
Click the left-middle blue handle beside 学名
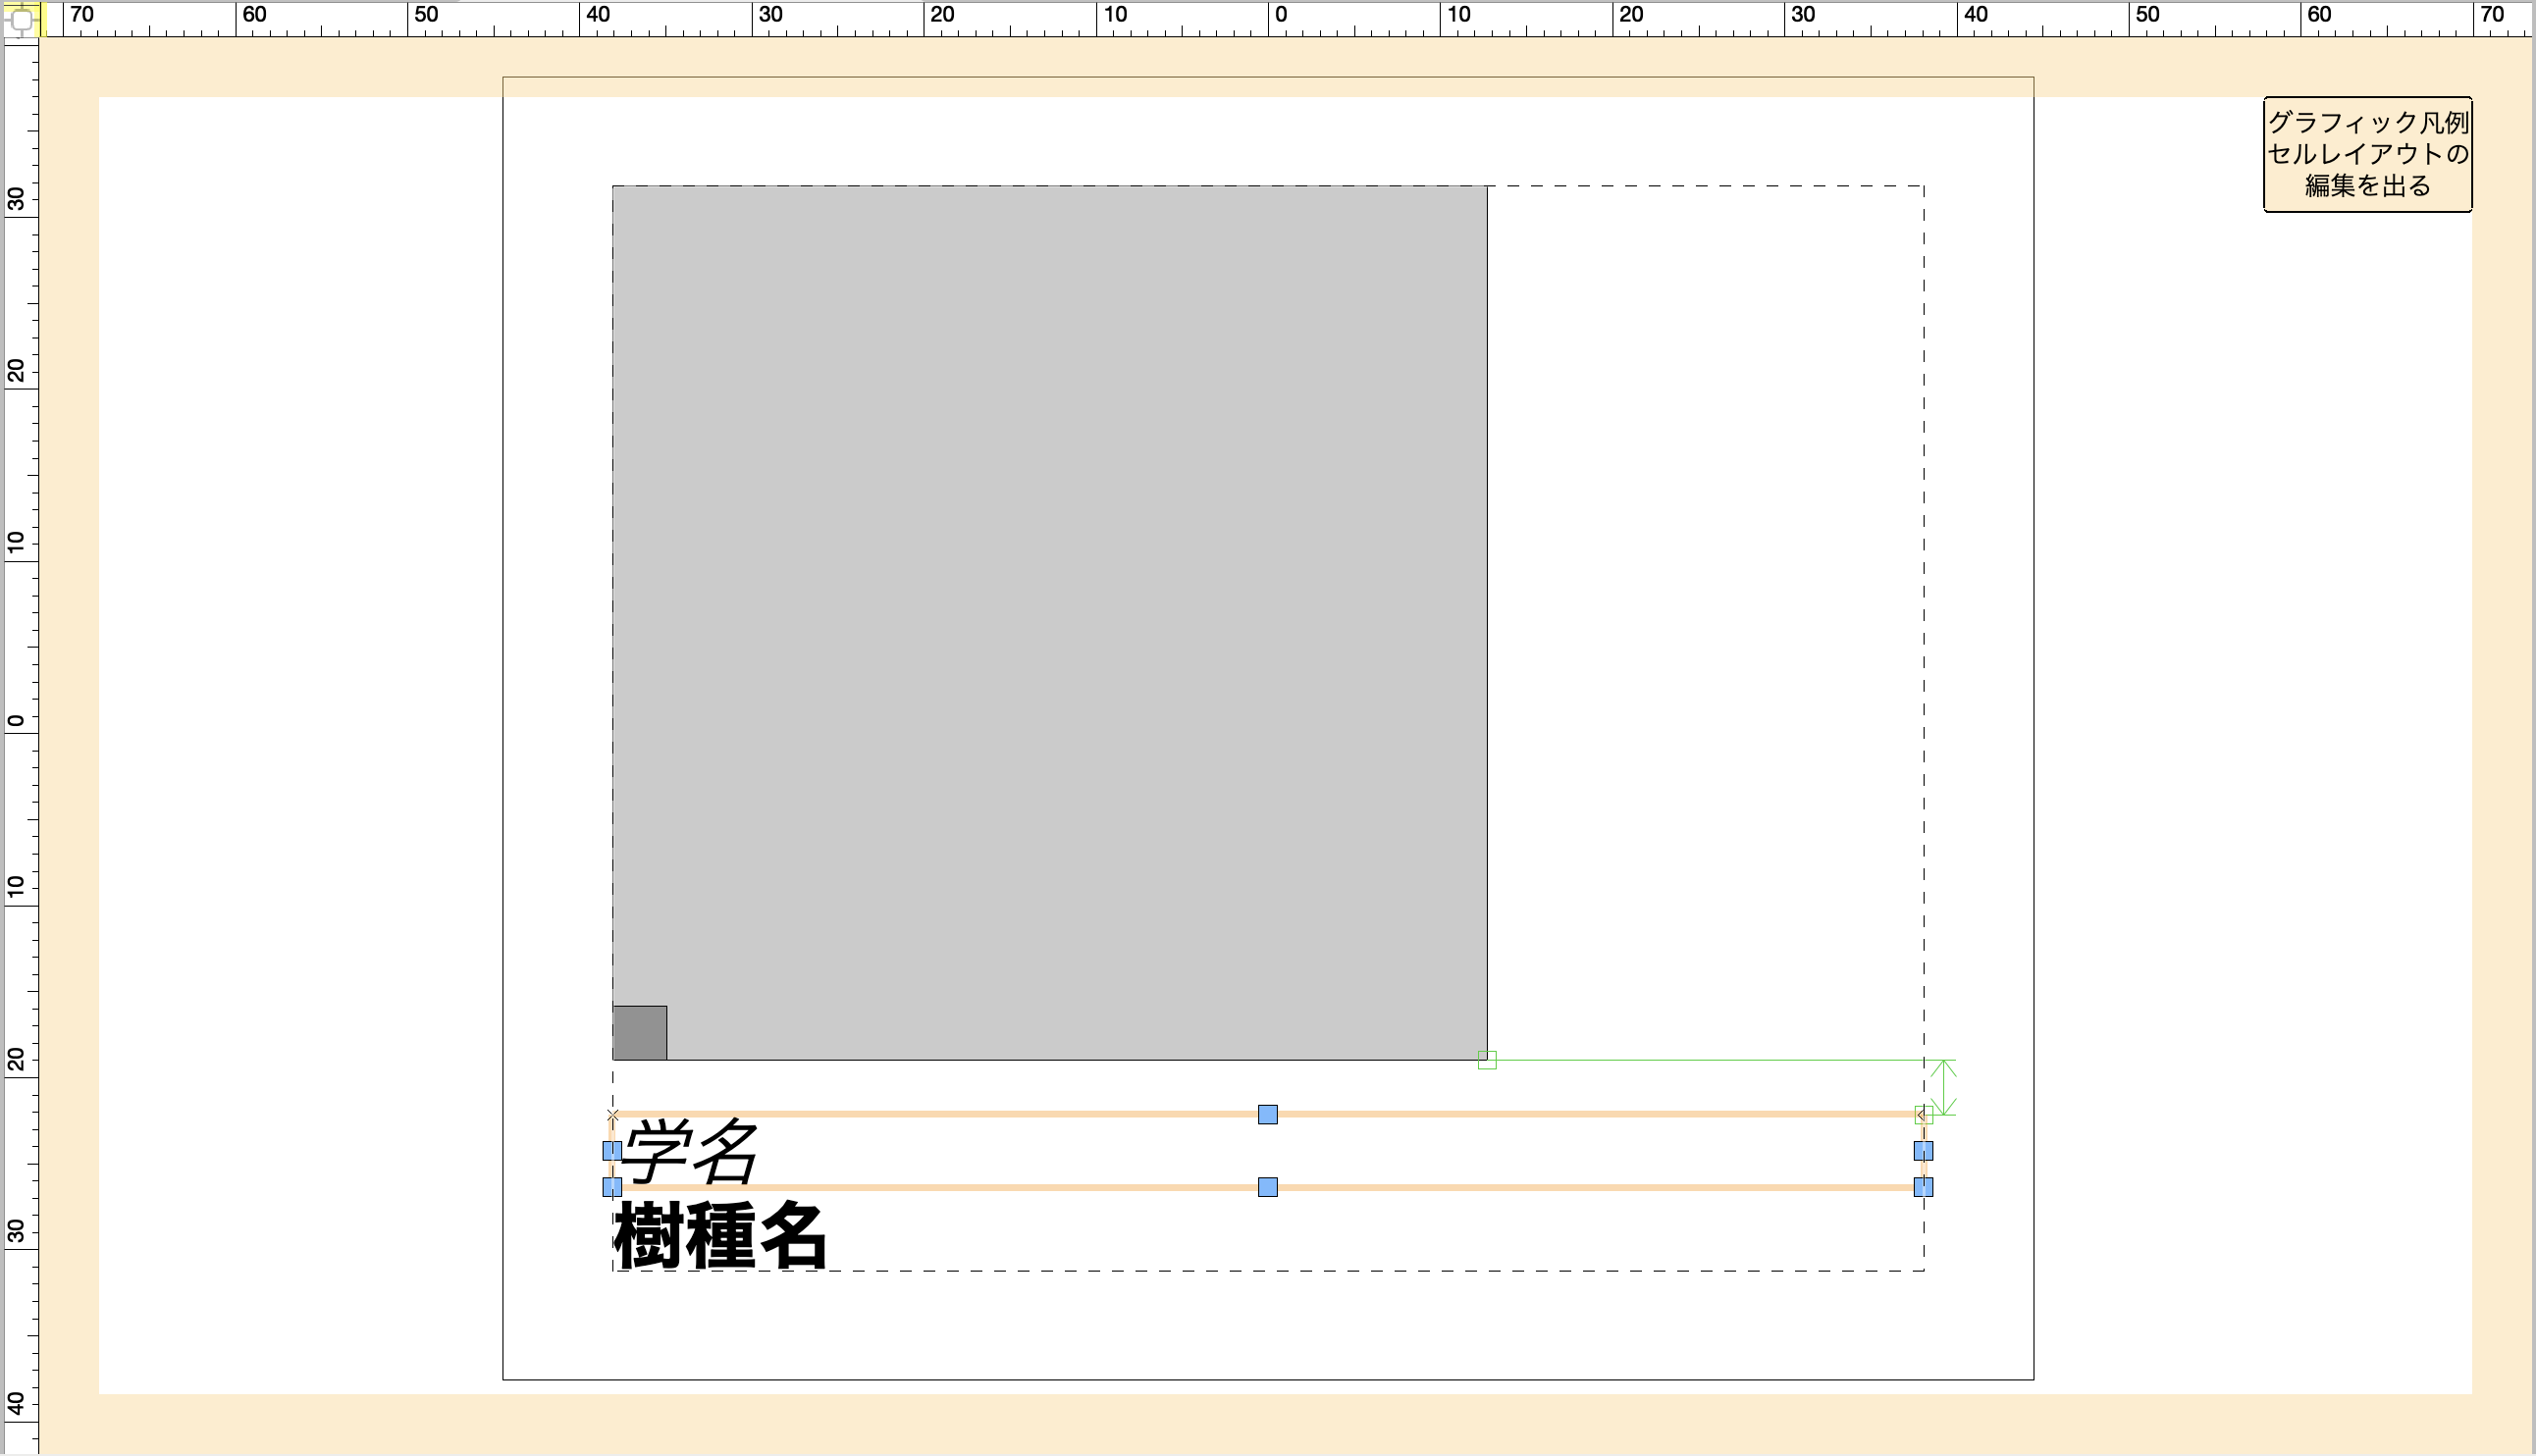pos(612,1151)
